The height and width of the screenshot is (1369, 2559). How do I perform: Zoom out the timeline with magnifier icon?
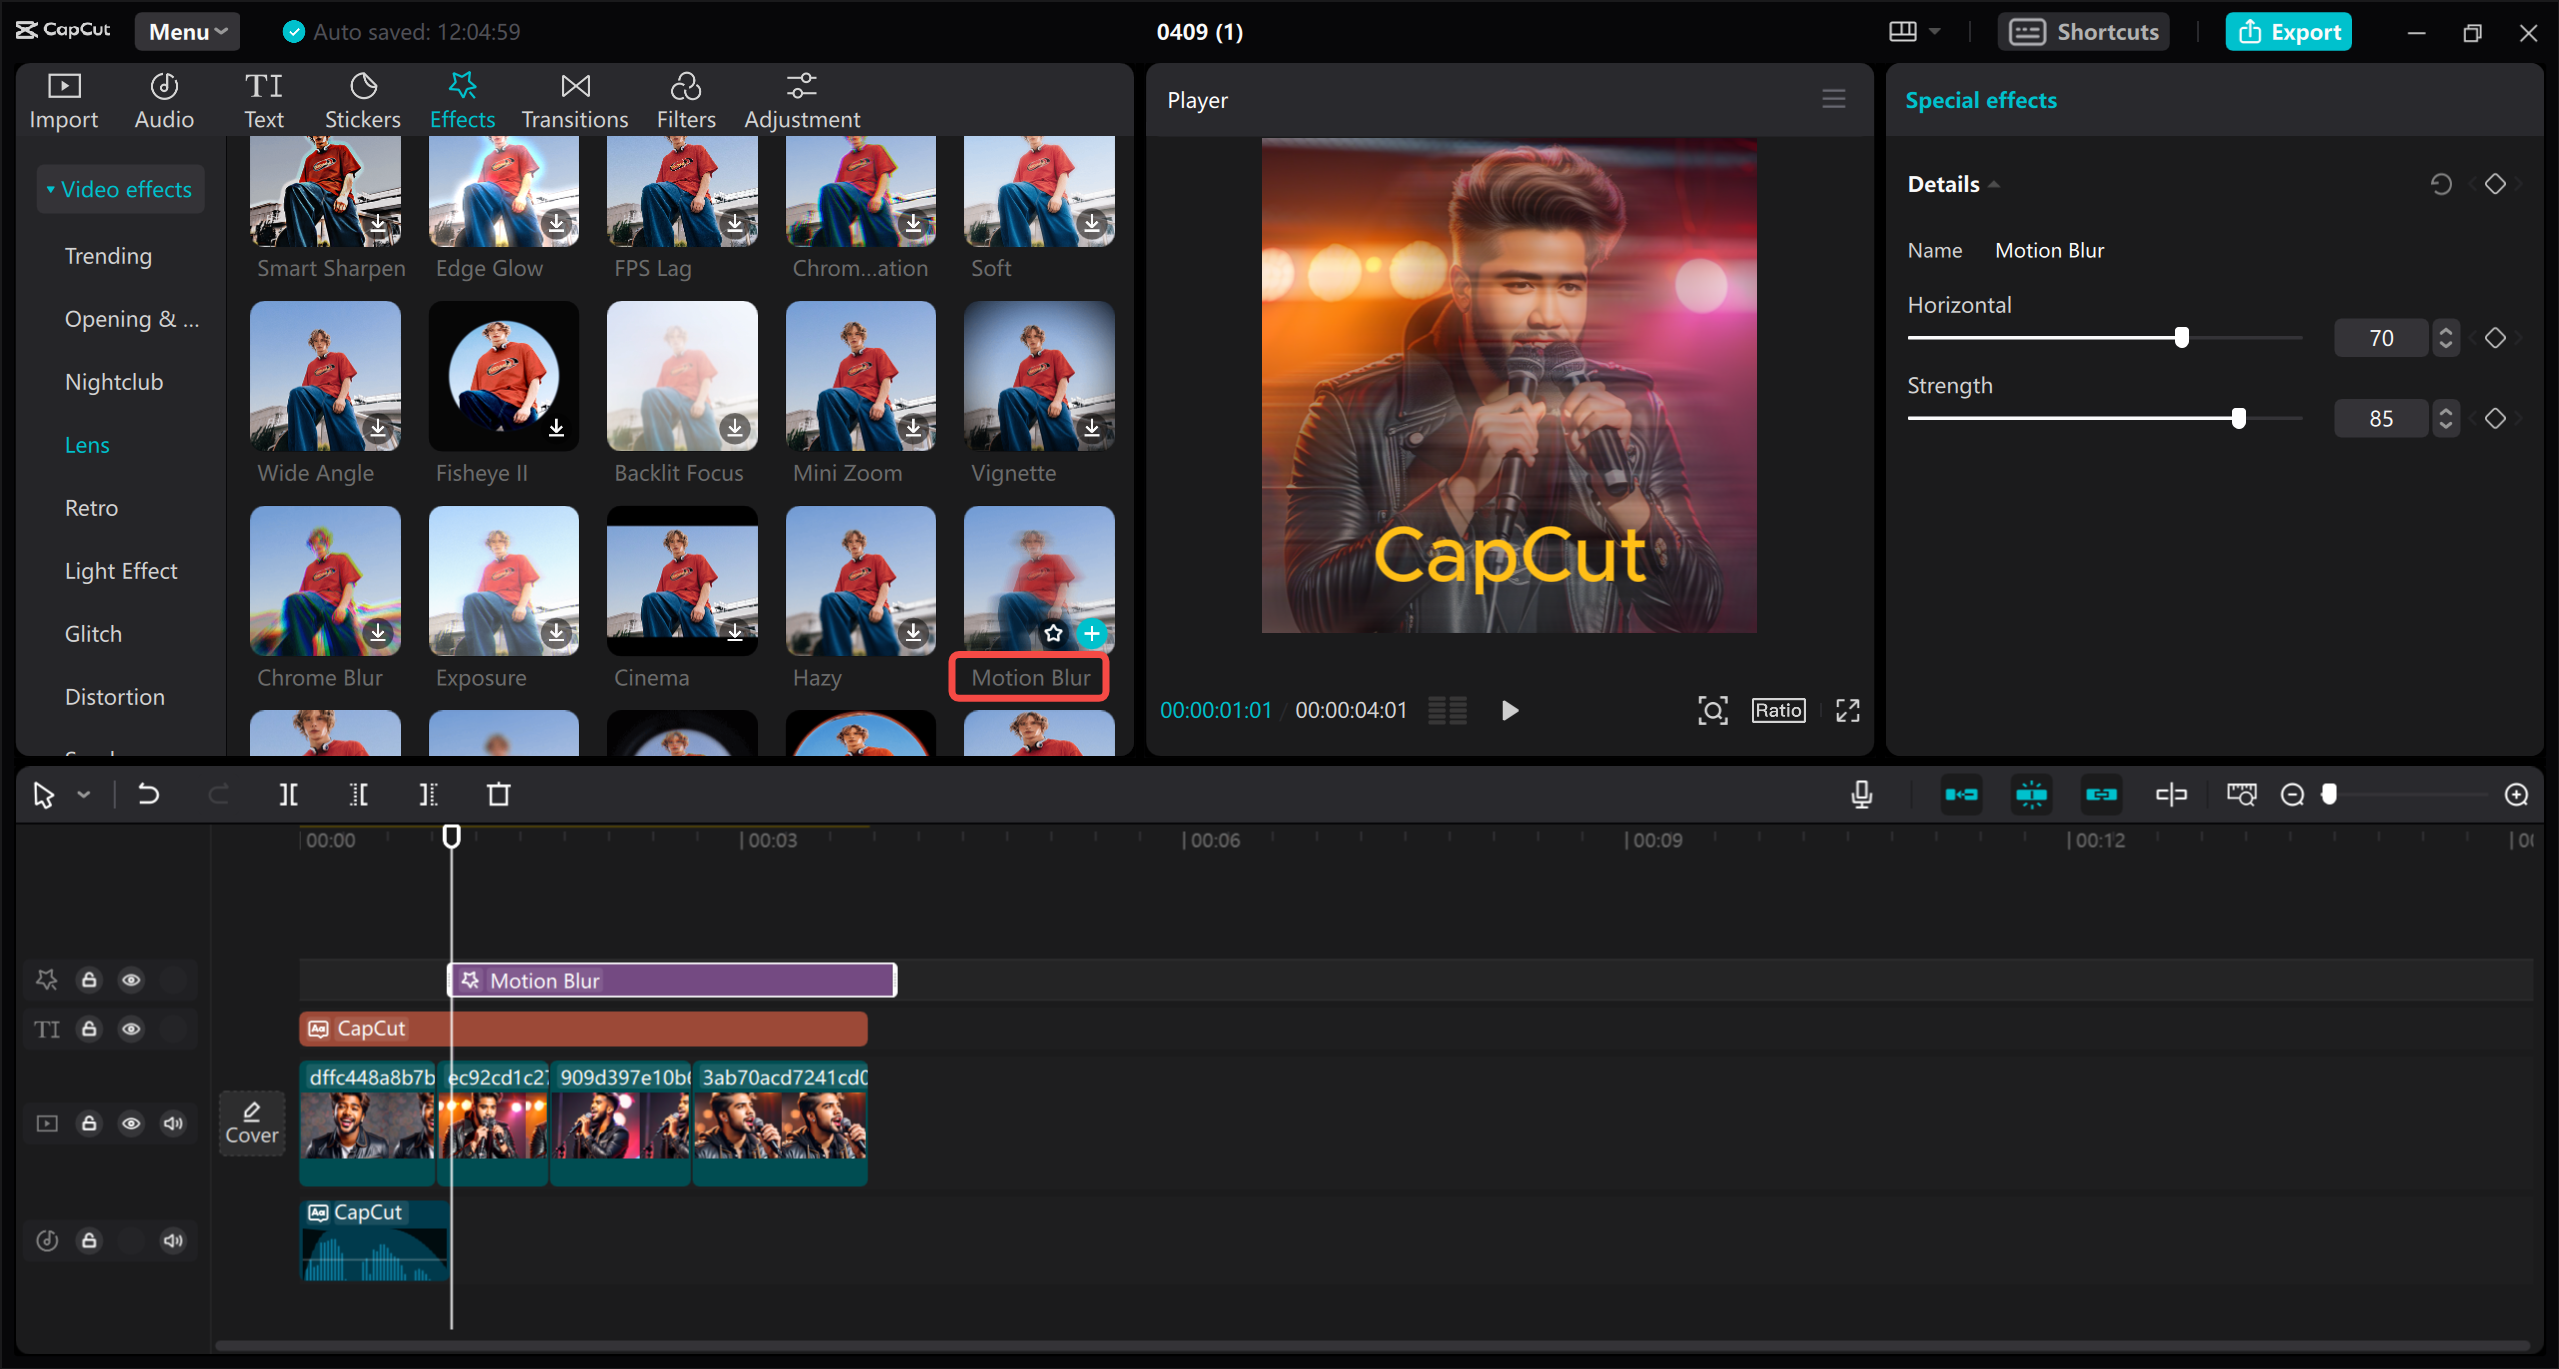pos(2292,794)
